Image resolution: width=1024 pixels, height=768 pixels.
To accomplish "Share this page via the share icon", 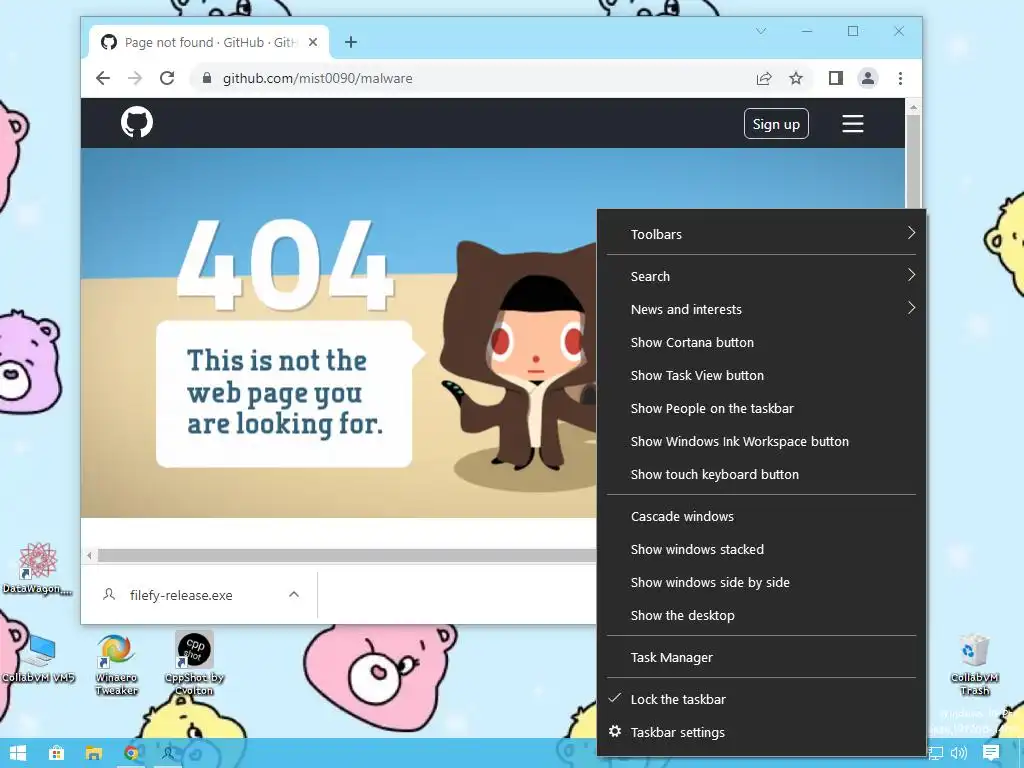I will coord(764,78).
